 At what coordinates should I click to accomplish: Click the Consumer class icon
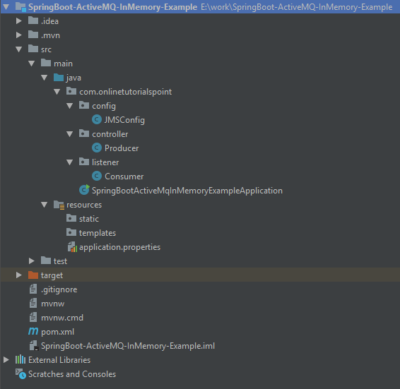click(x=97, y=176)
